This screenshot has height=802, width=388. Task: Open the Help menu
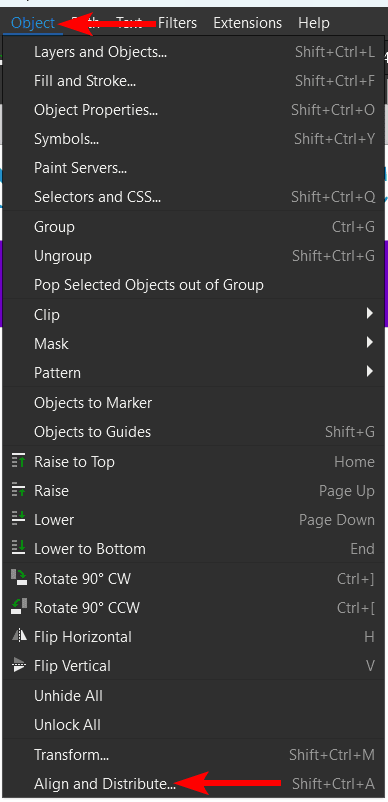[x=314, y=23]
